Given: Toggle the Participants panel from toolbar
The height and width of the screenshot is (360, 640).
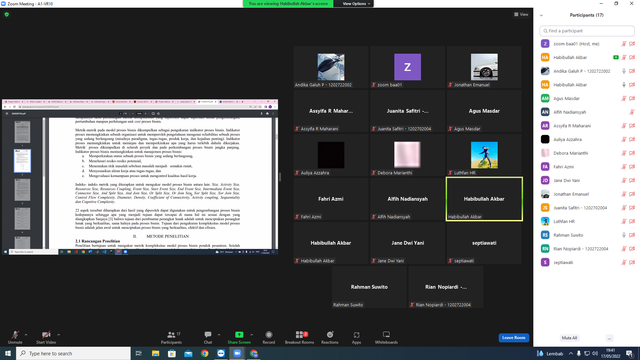Looking at the screenshot, I should click(171, 337).
